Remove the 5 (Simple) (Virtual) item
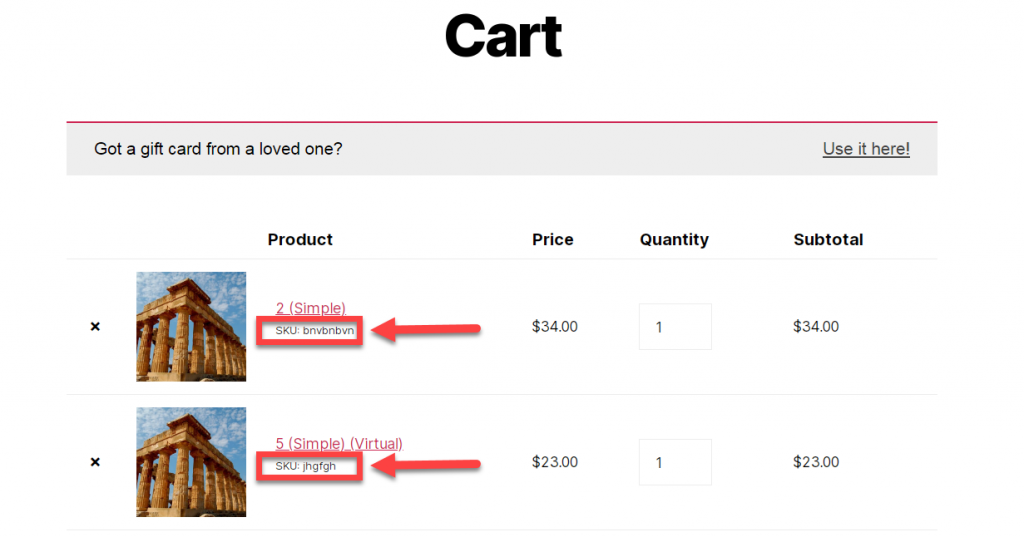1024x537 pixels. [95, 463]
